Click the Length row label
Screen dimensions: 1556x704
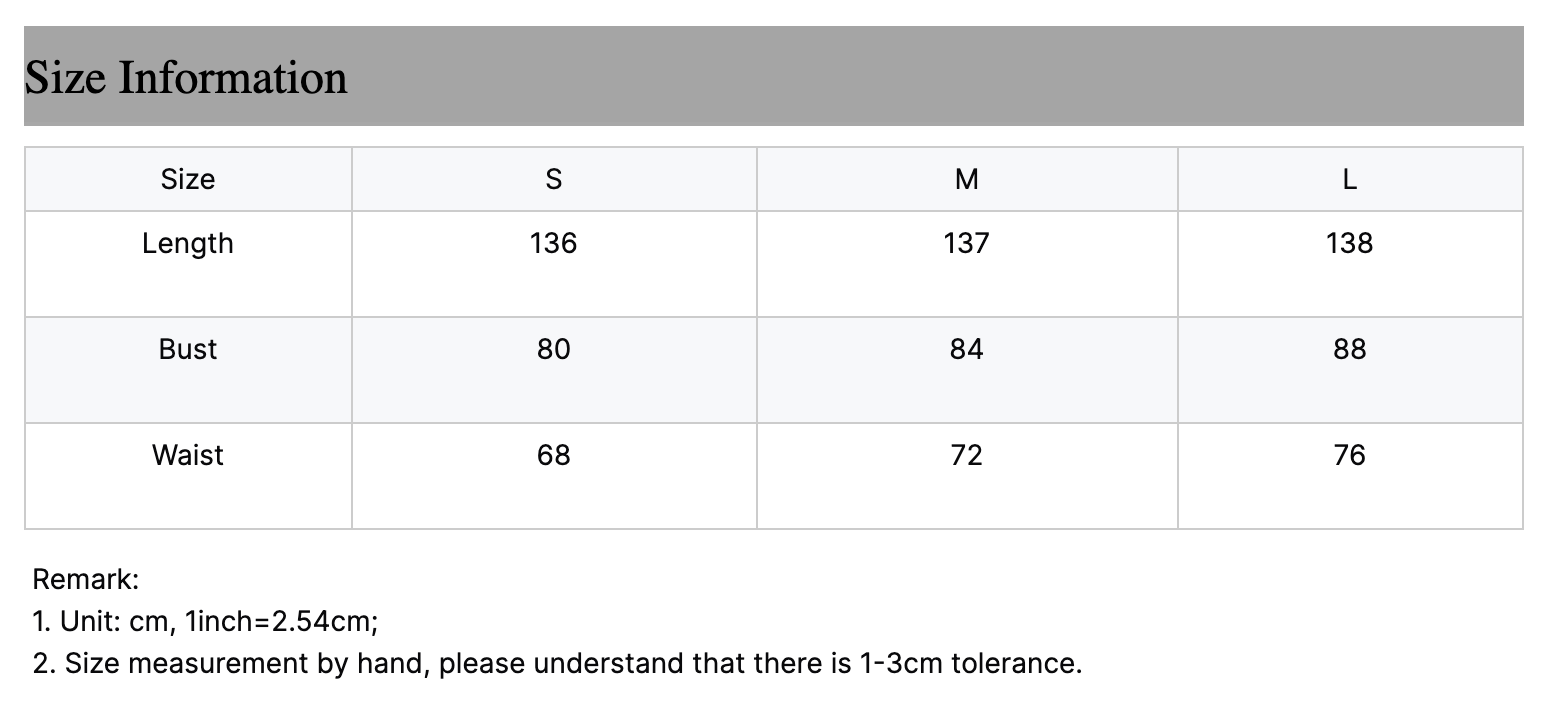click(x=188, y=243)
